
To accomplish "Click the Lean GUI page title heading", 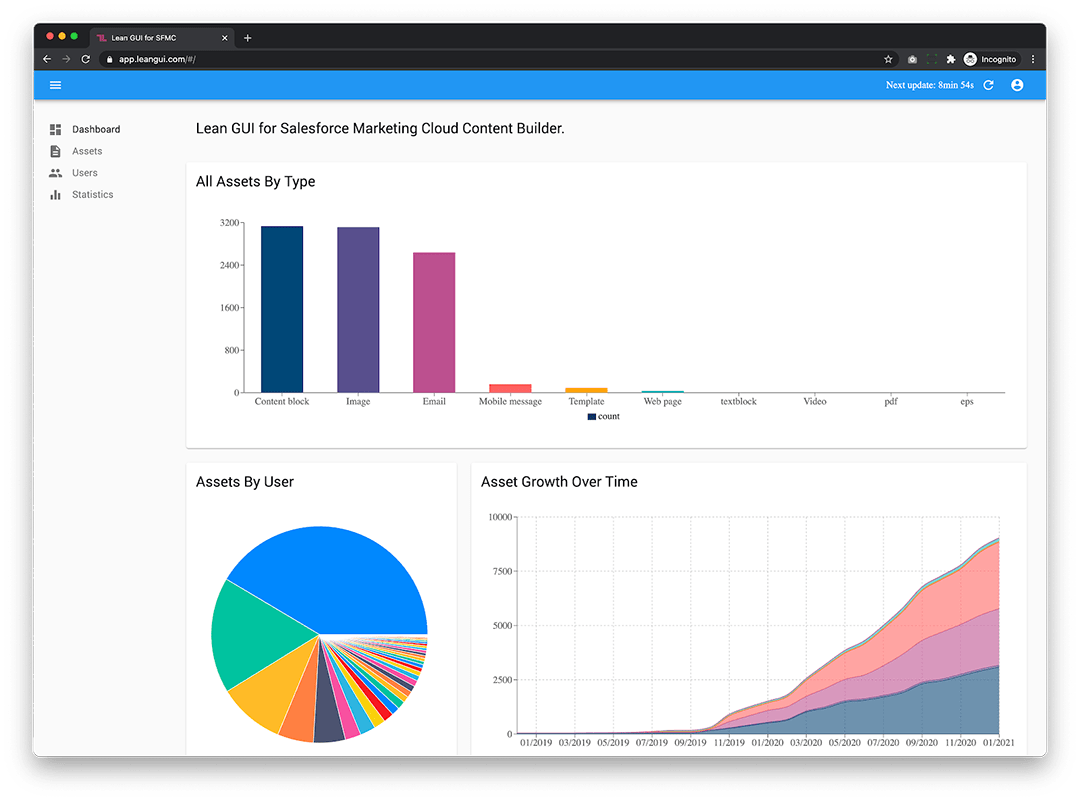I will click(380, 128).
